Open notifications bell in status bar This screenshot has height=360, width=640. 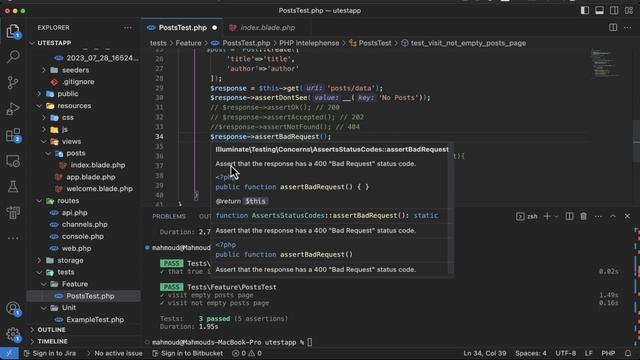(628, 353)
